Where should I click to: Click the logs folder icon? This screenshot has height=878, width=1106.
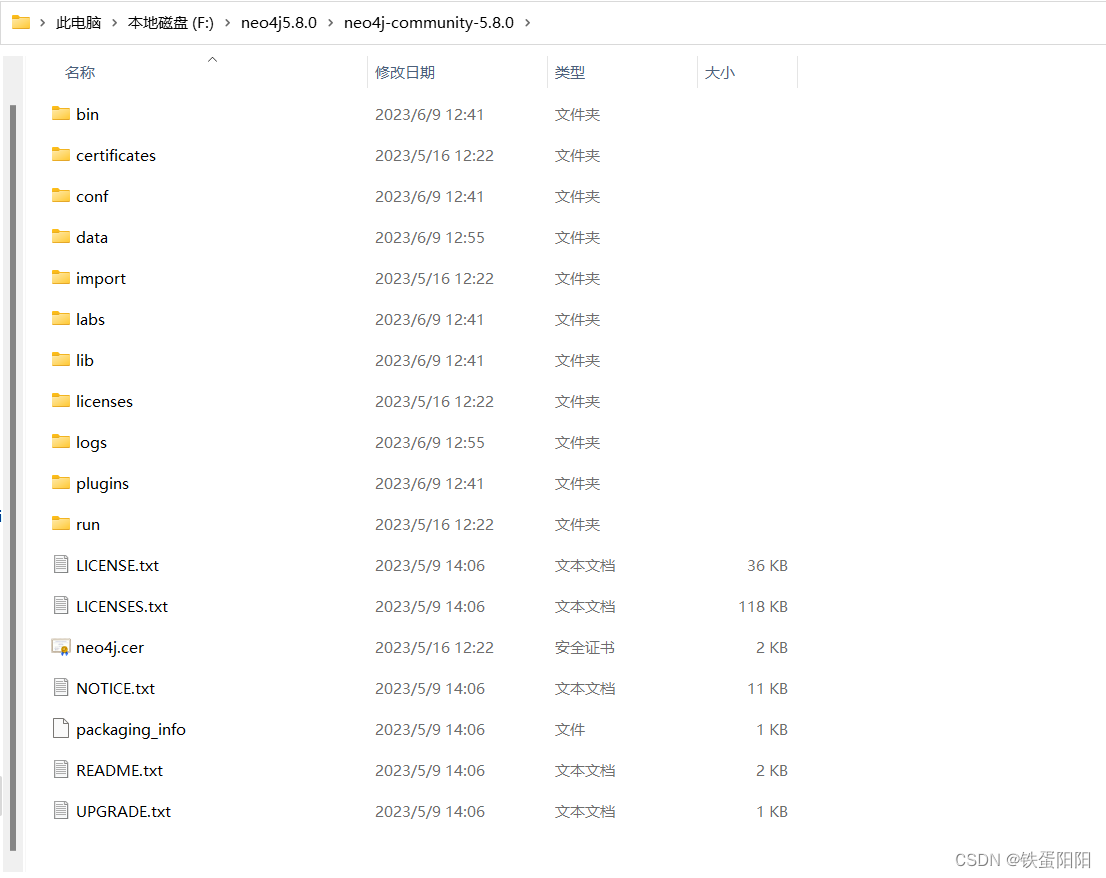click(x=61, y=441)
